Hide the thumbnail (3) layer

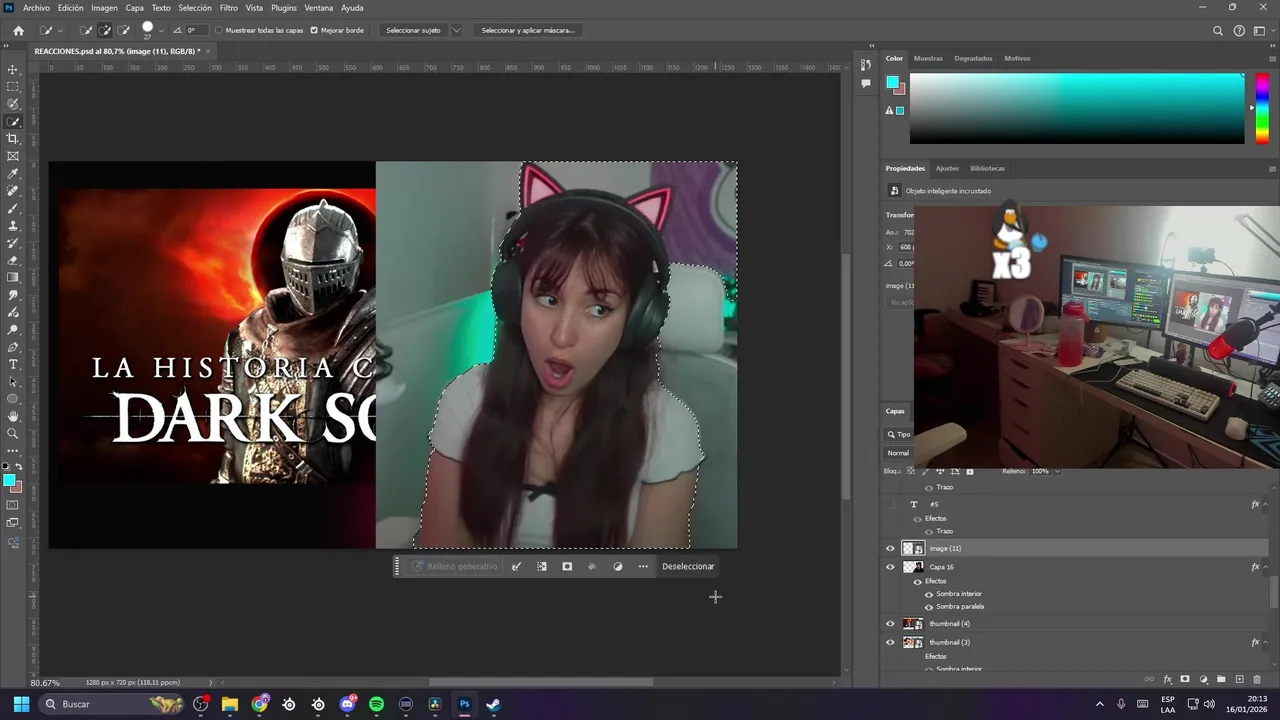(890, 642)
